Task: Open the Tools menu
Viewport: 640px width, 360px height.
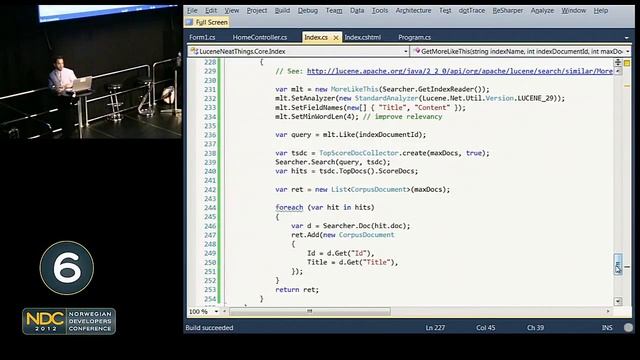Action: click(x=380, y=11)
